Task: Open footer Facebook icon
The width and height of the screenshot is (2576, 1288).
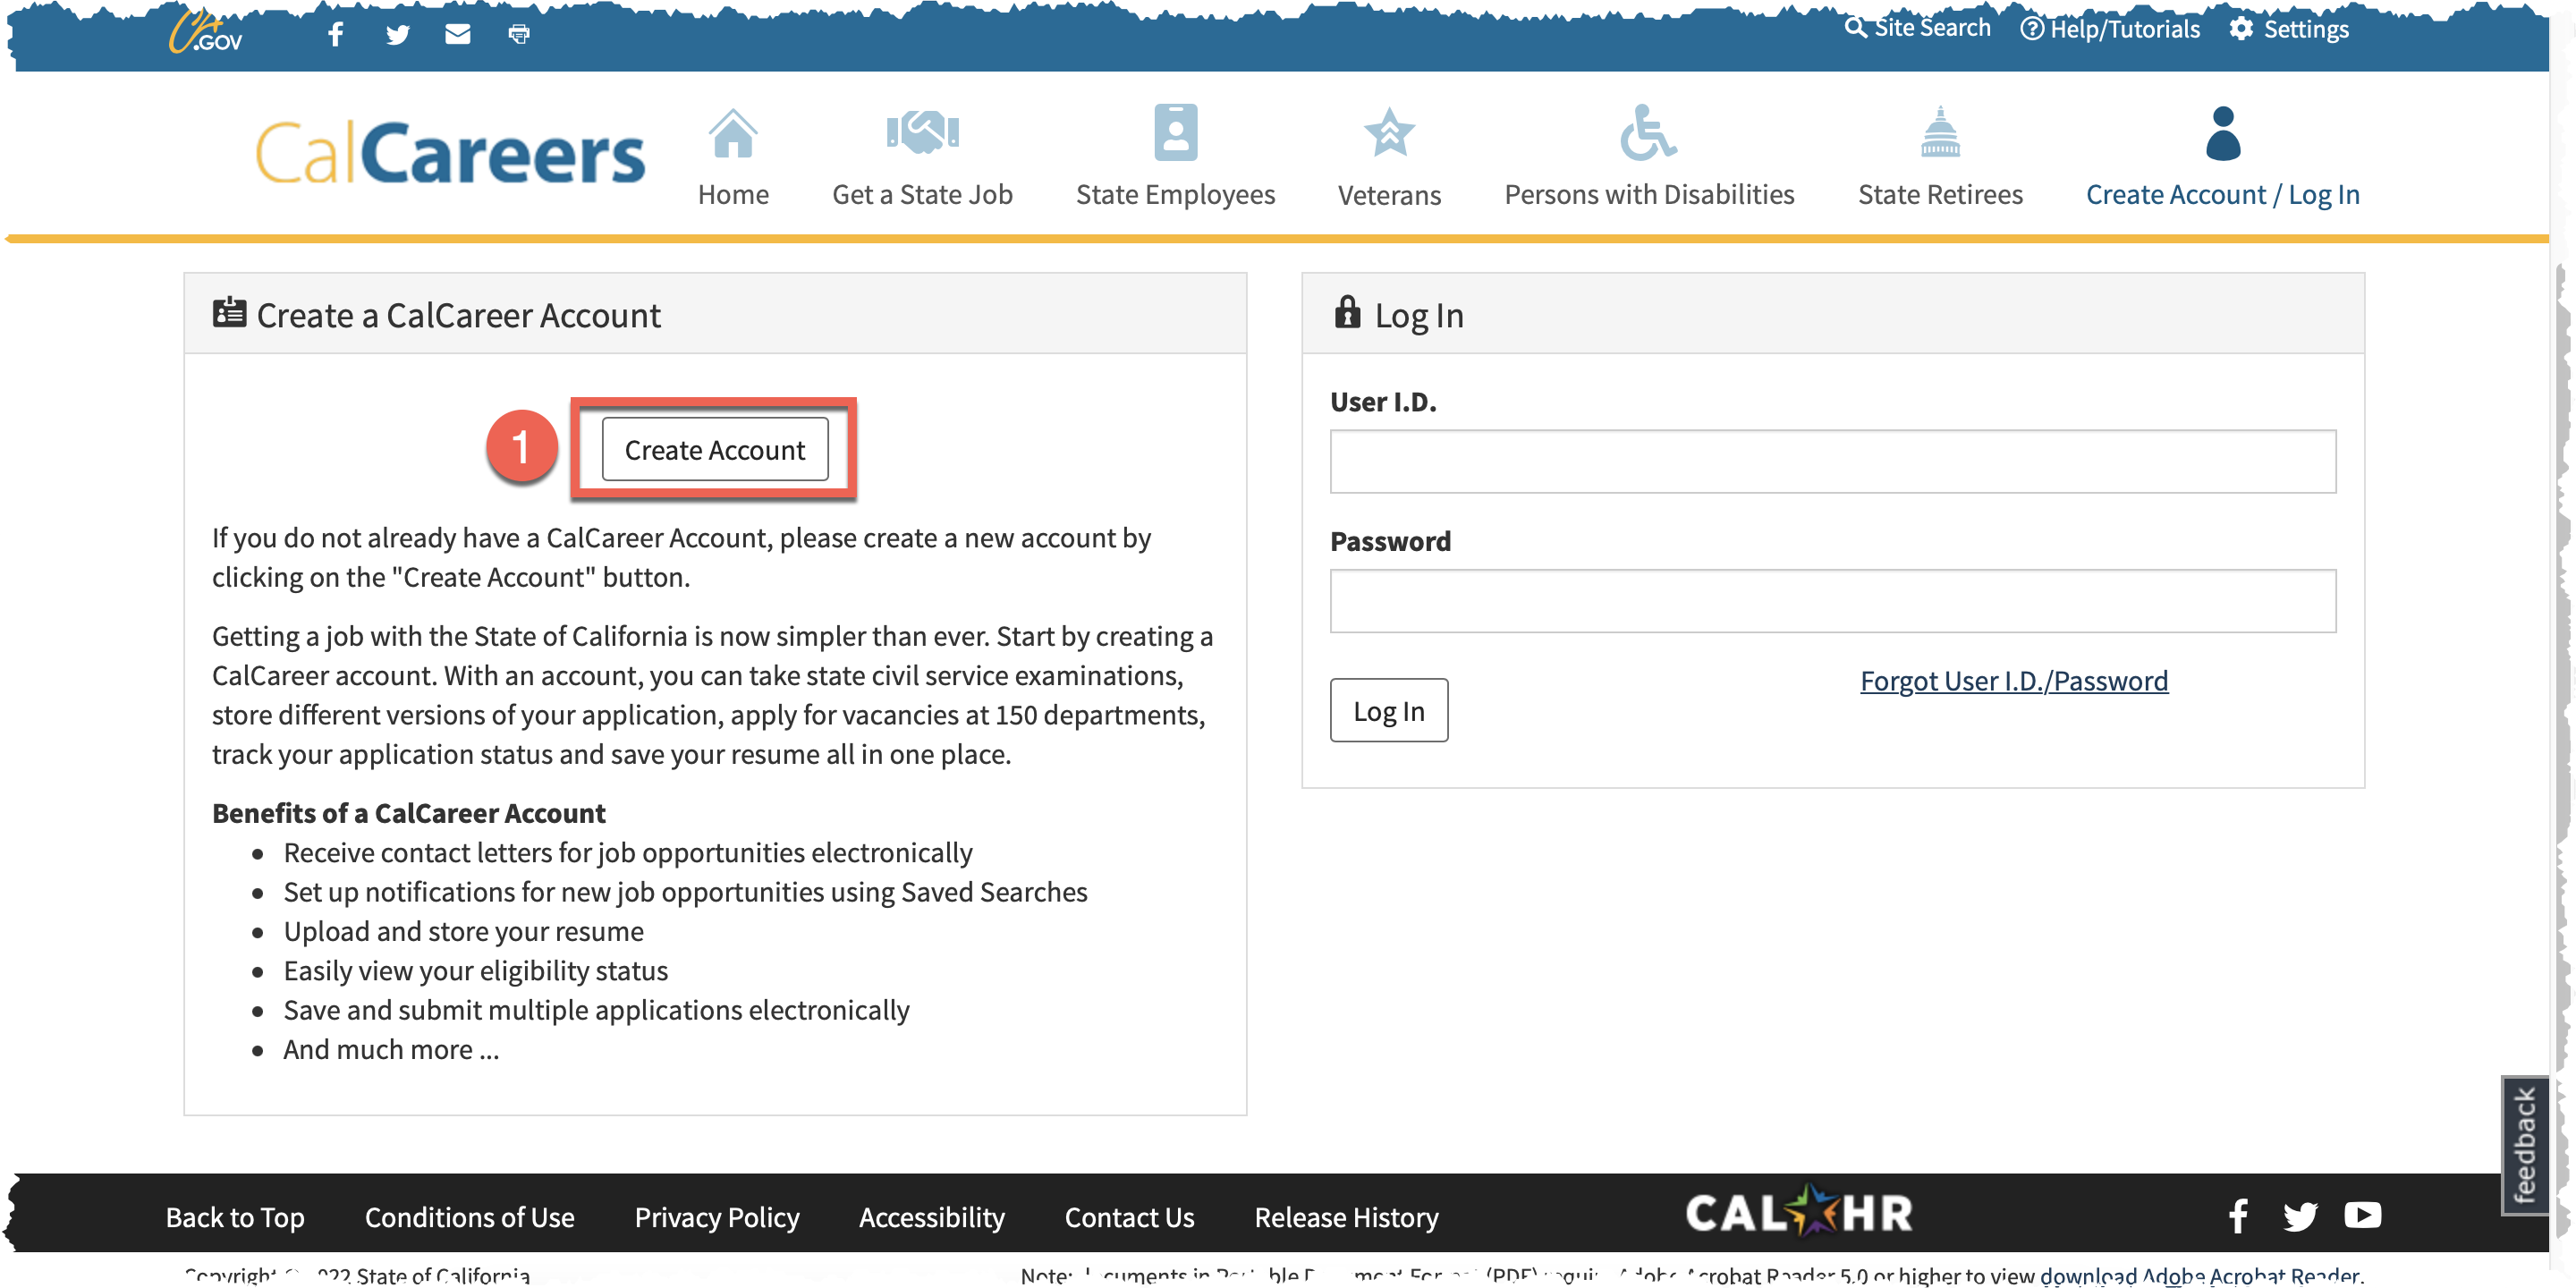Action: 2238,1216
